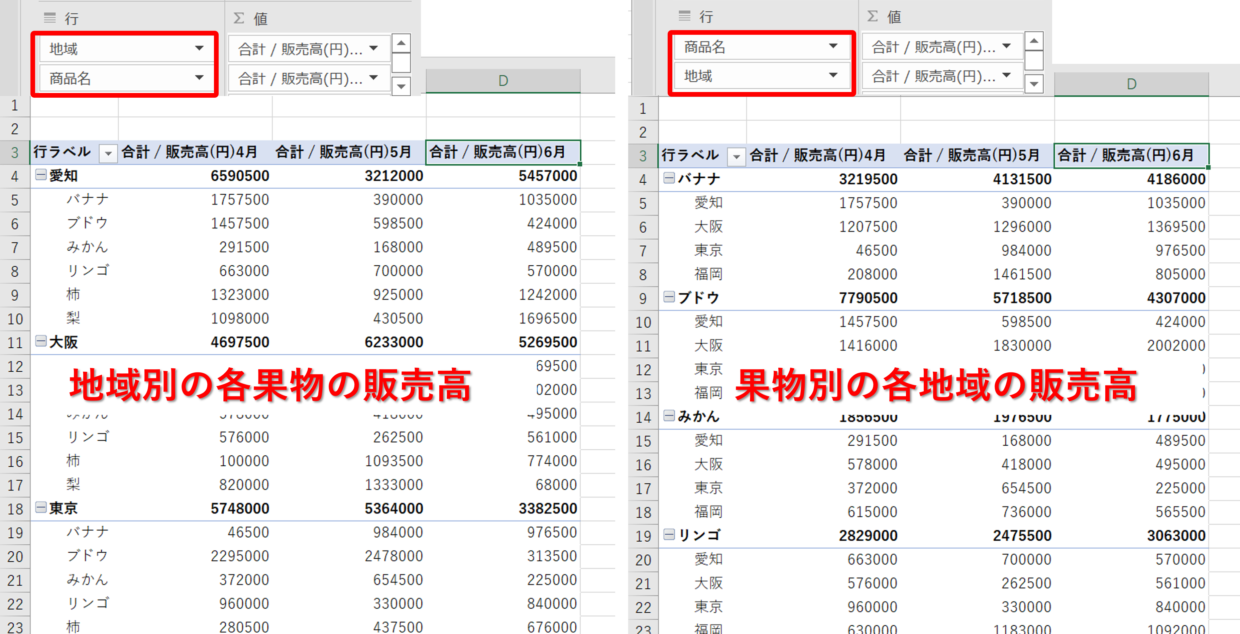Collapse the リンゴ group in right pivot table

tap(668, 536)
